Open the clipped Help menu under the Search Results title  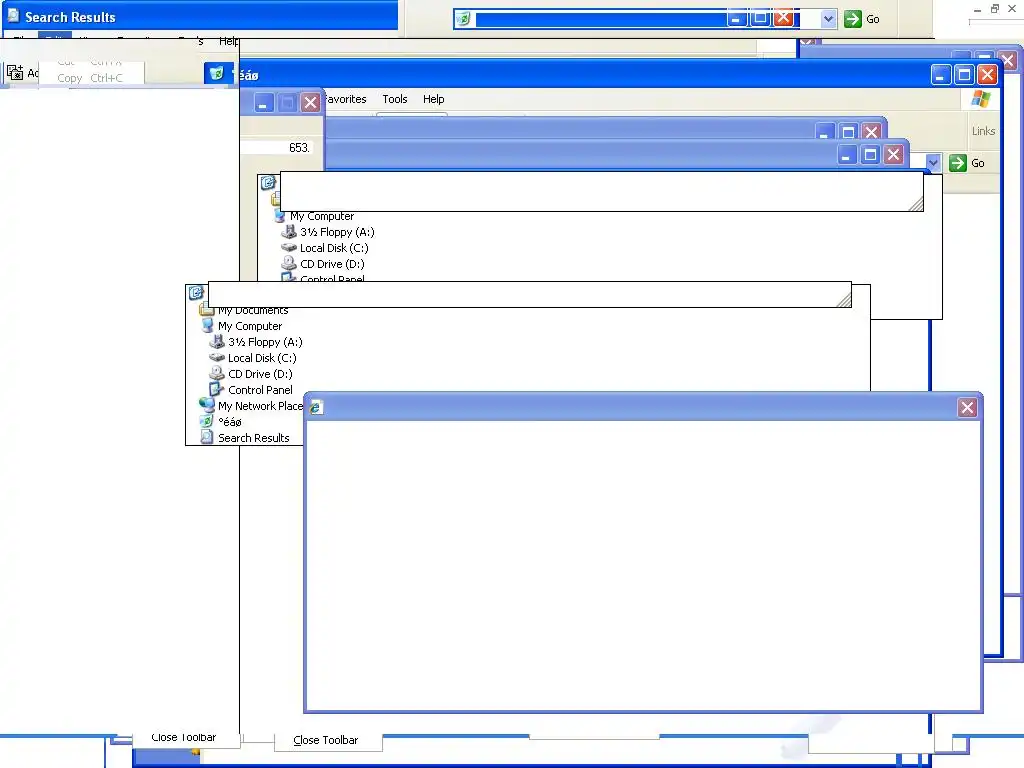coord(229,41)
